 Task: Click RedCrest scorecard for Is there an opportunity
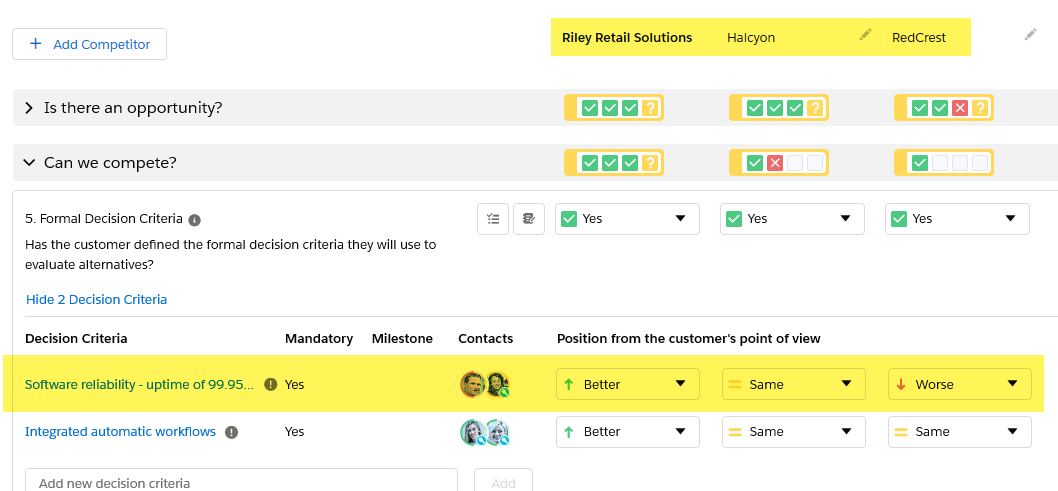point(944,108)
